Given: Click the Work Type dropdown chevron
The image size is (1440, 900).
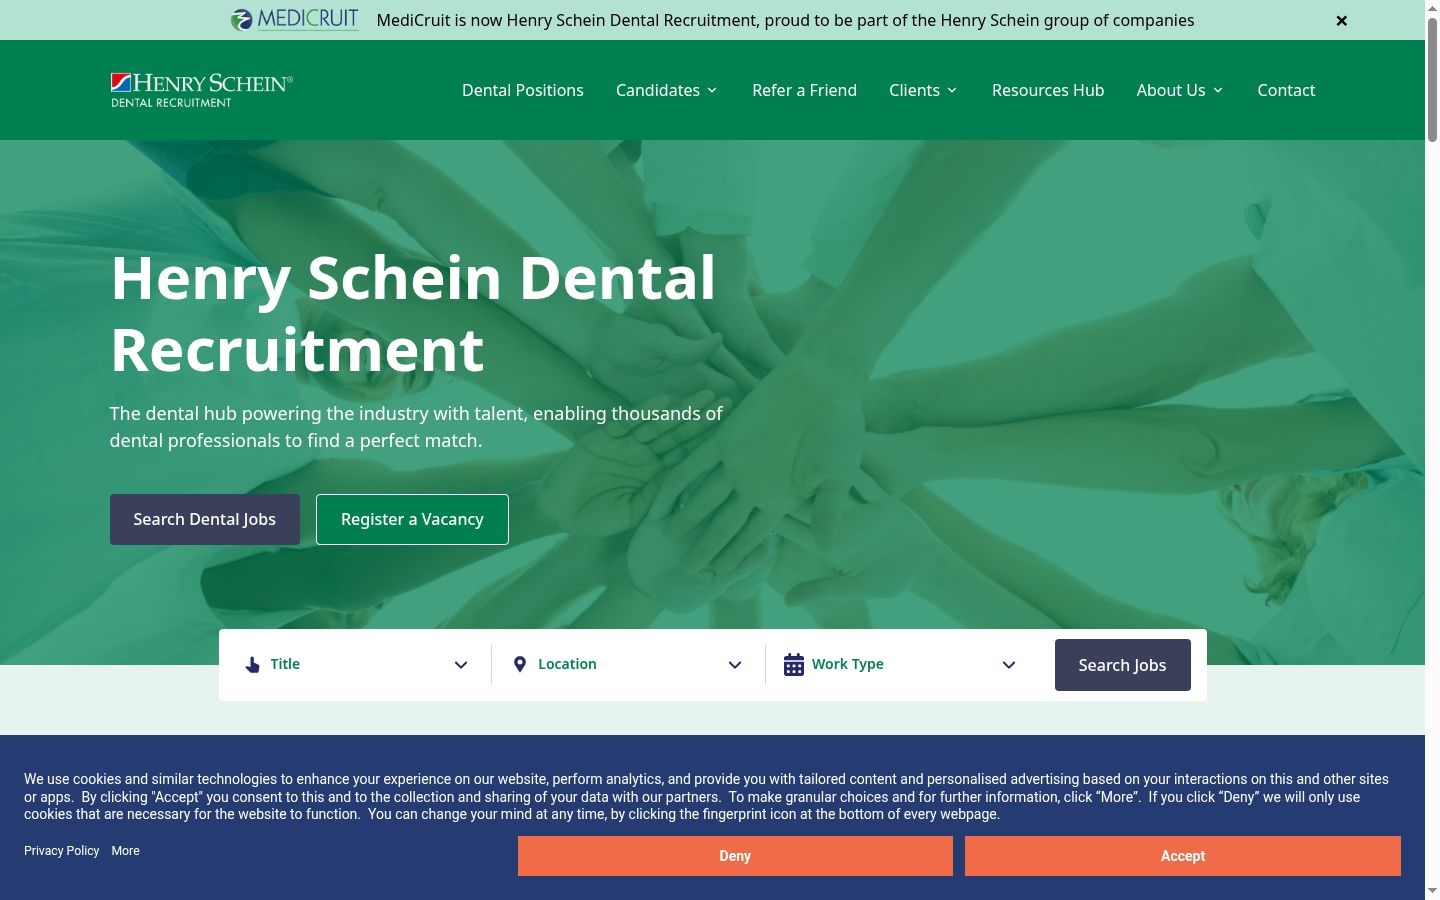Looking at the screenshot, I should (1009, 665).
